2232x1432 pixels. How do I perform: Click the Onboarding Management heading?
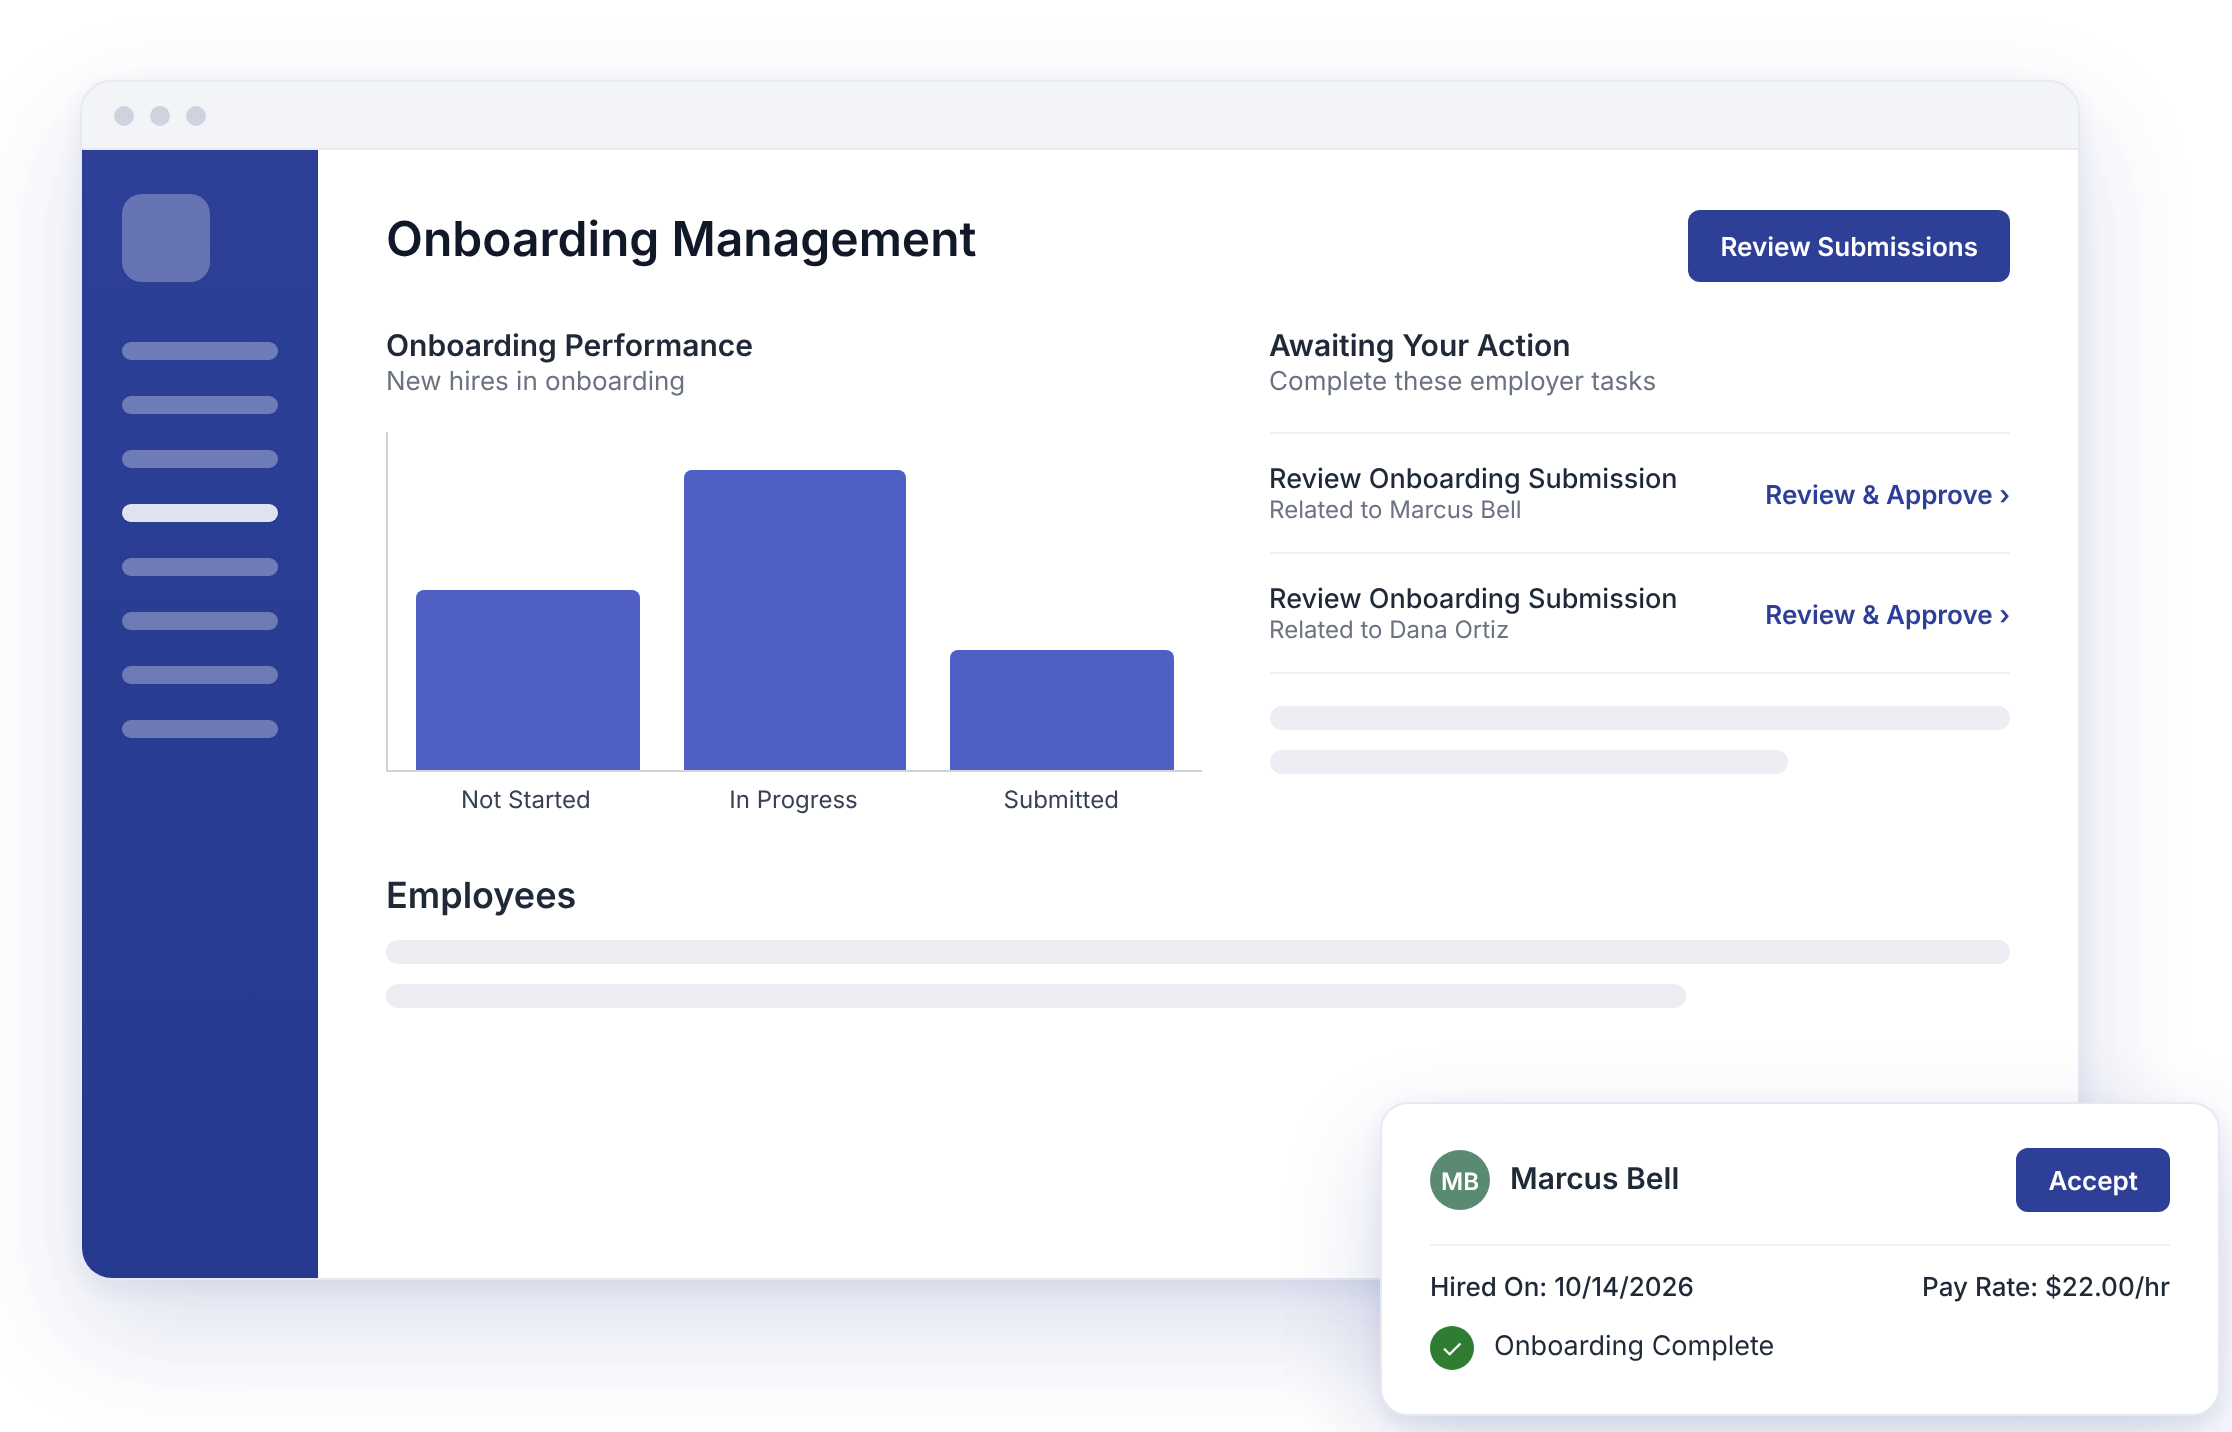coord(681,240)
